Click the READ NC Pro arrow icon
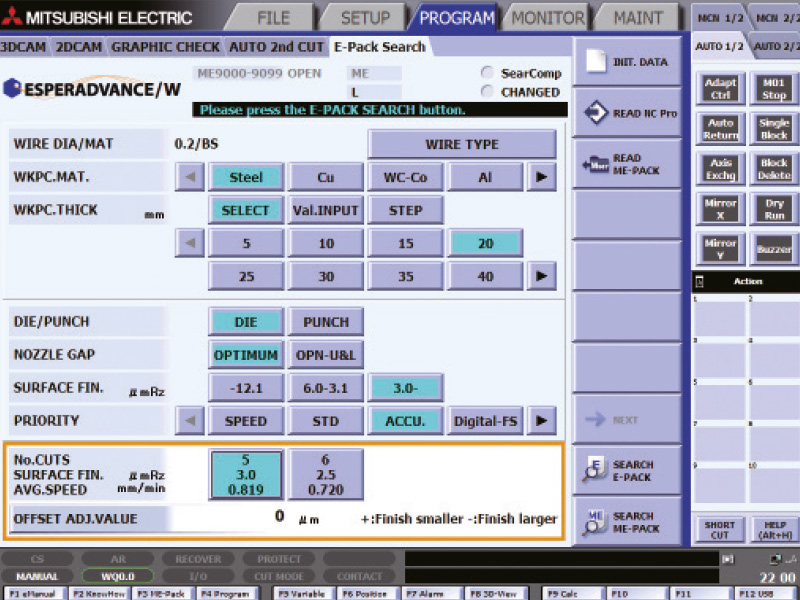Image resolution: width=800 pixels, height=600 pixels. click(x=595, y=113)
